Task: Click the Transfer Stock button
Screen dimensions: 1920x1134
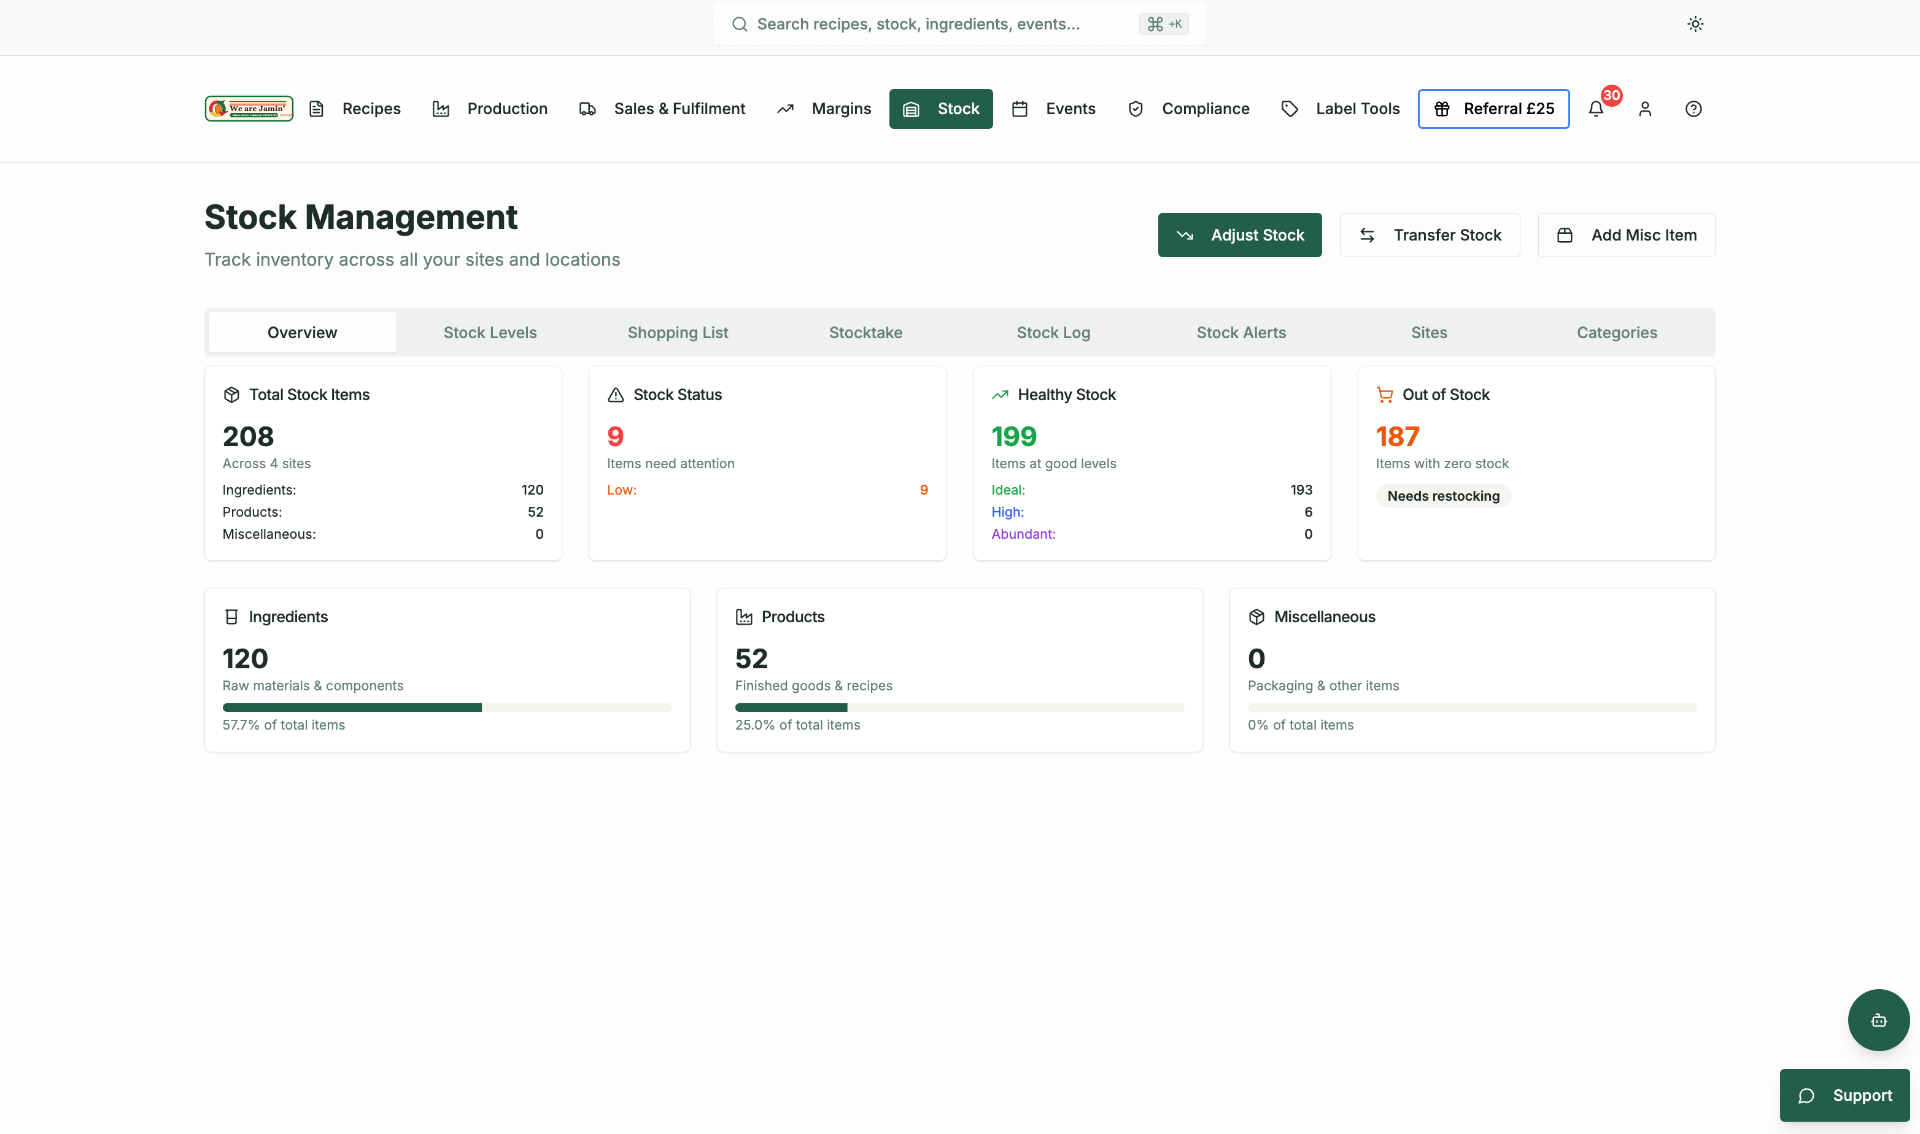Action: [1430, 235]
